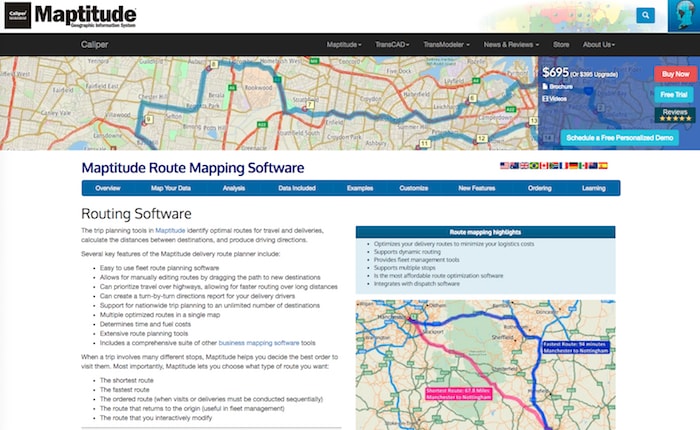700x430 pixels.
Task: Click the Routing Software heading
Action: pos(136,213)
